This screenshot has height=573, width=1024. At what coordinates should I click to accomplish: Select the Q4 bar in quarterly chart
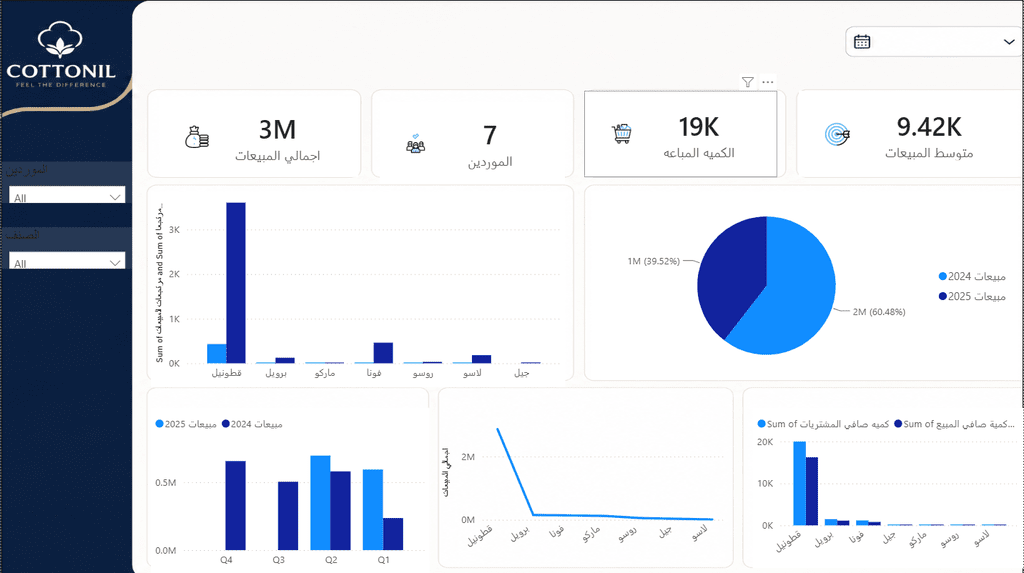(236, 506)
